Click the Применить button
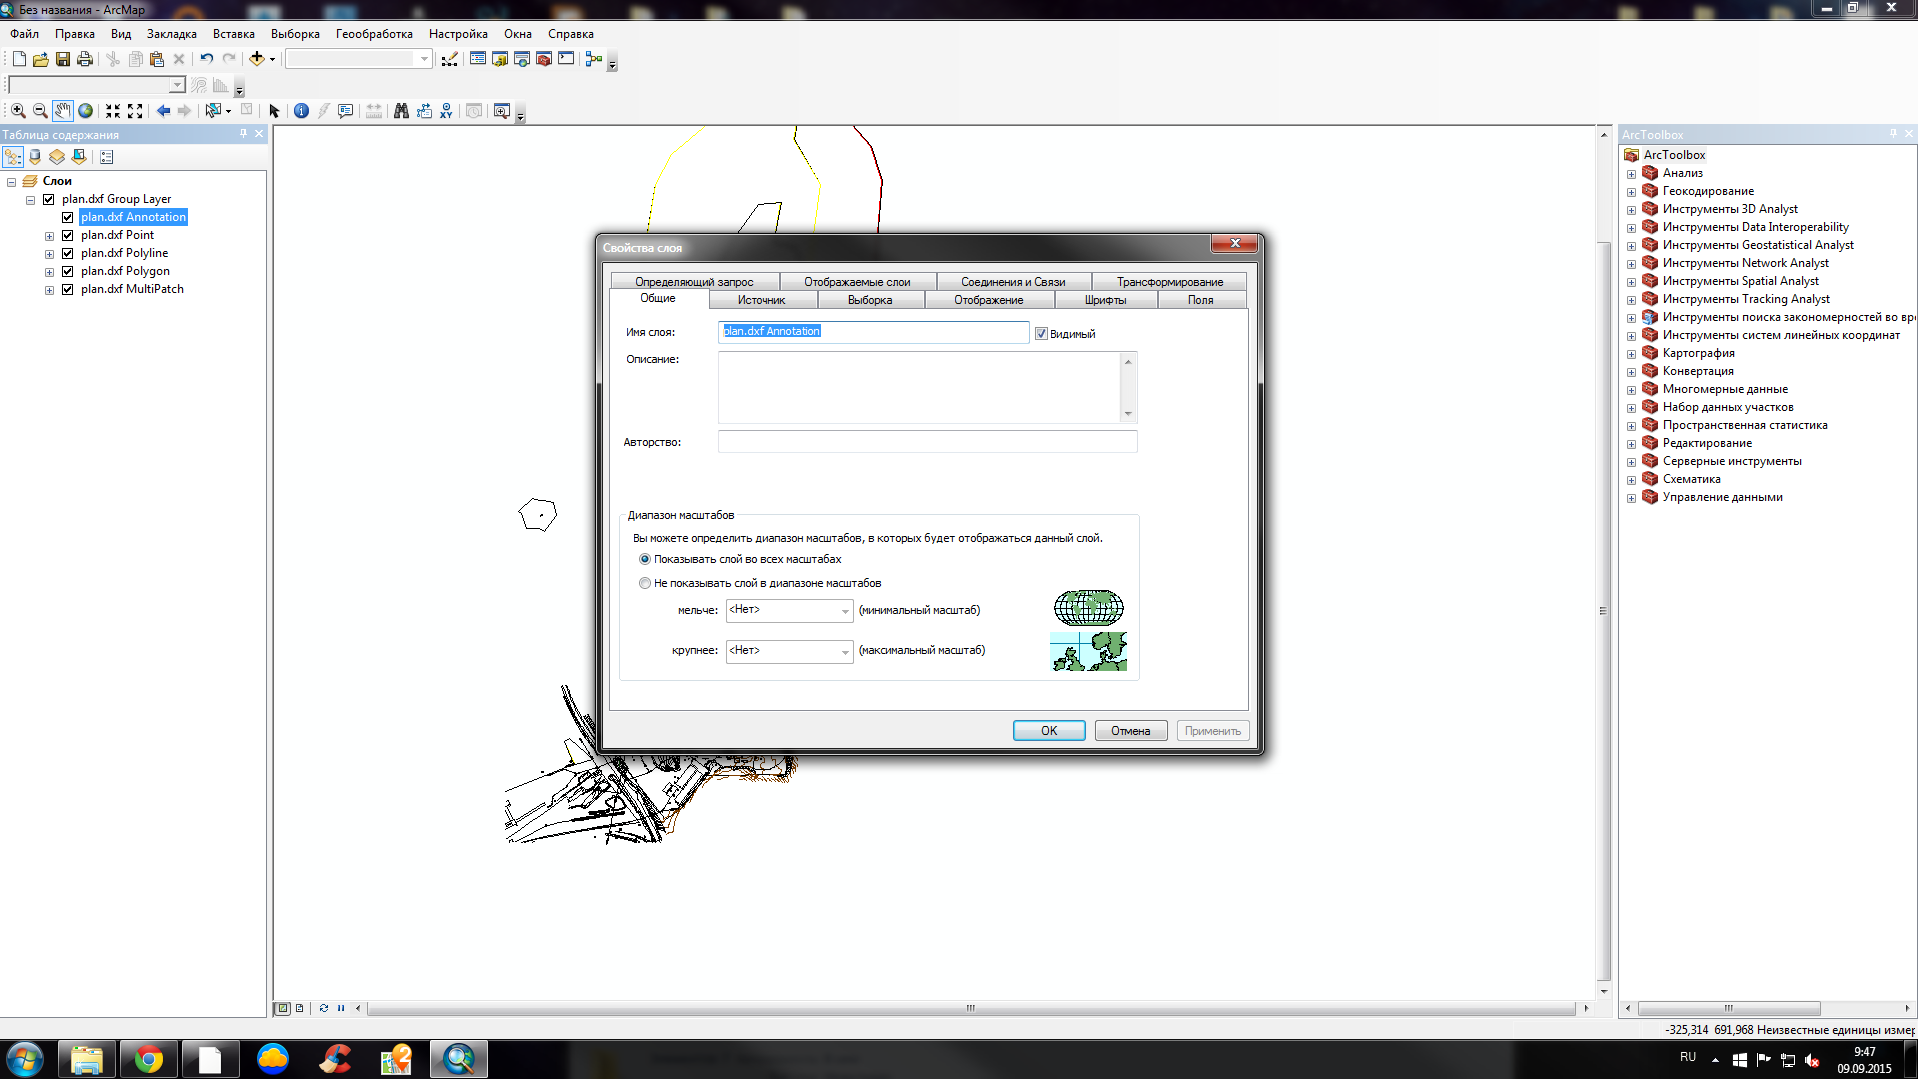The width and height of the screenshot is (1918, 1080). [x=1213, y=731]
